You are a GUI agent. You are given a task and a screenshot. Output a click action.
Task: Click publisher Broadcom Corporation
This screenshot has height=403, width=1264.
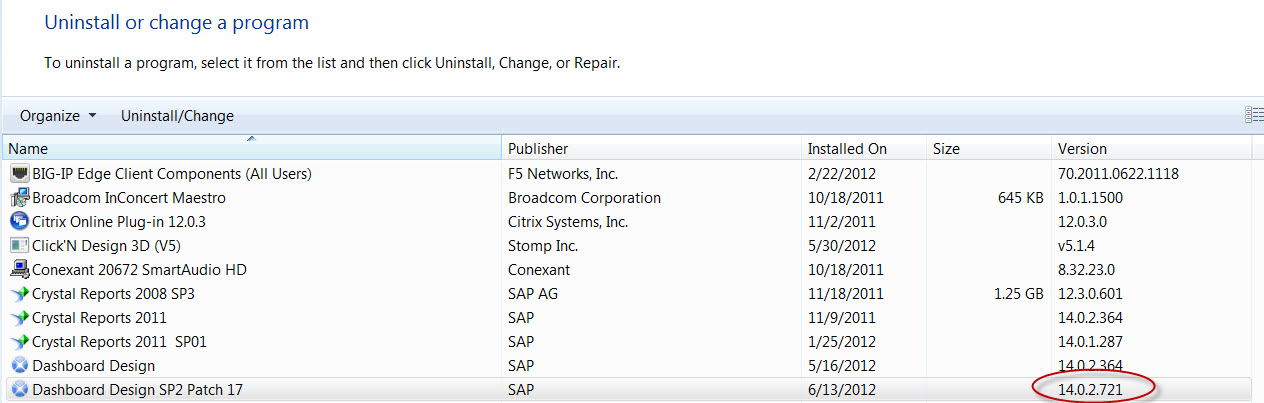pos(584,198)
